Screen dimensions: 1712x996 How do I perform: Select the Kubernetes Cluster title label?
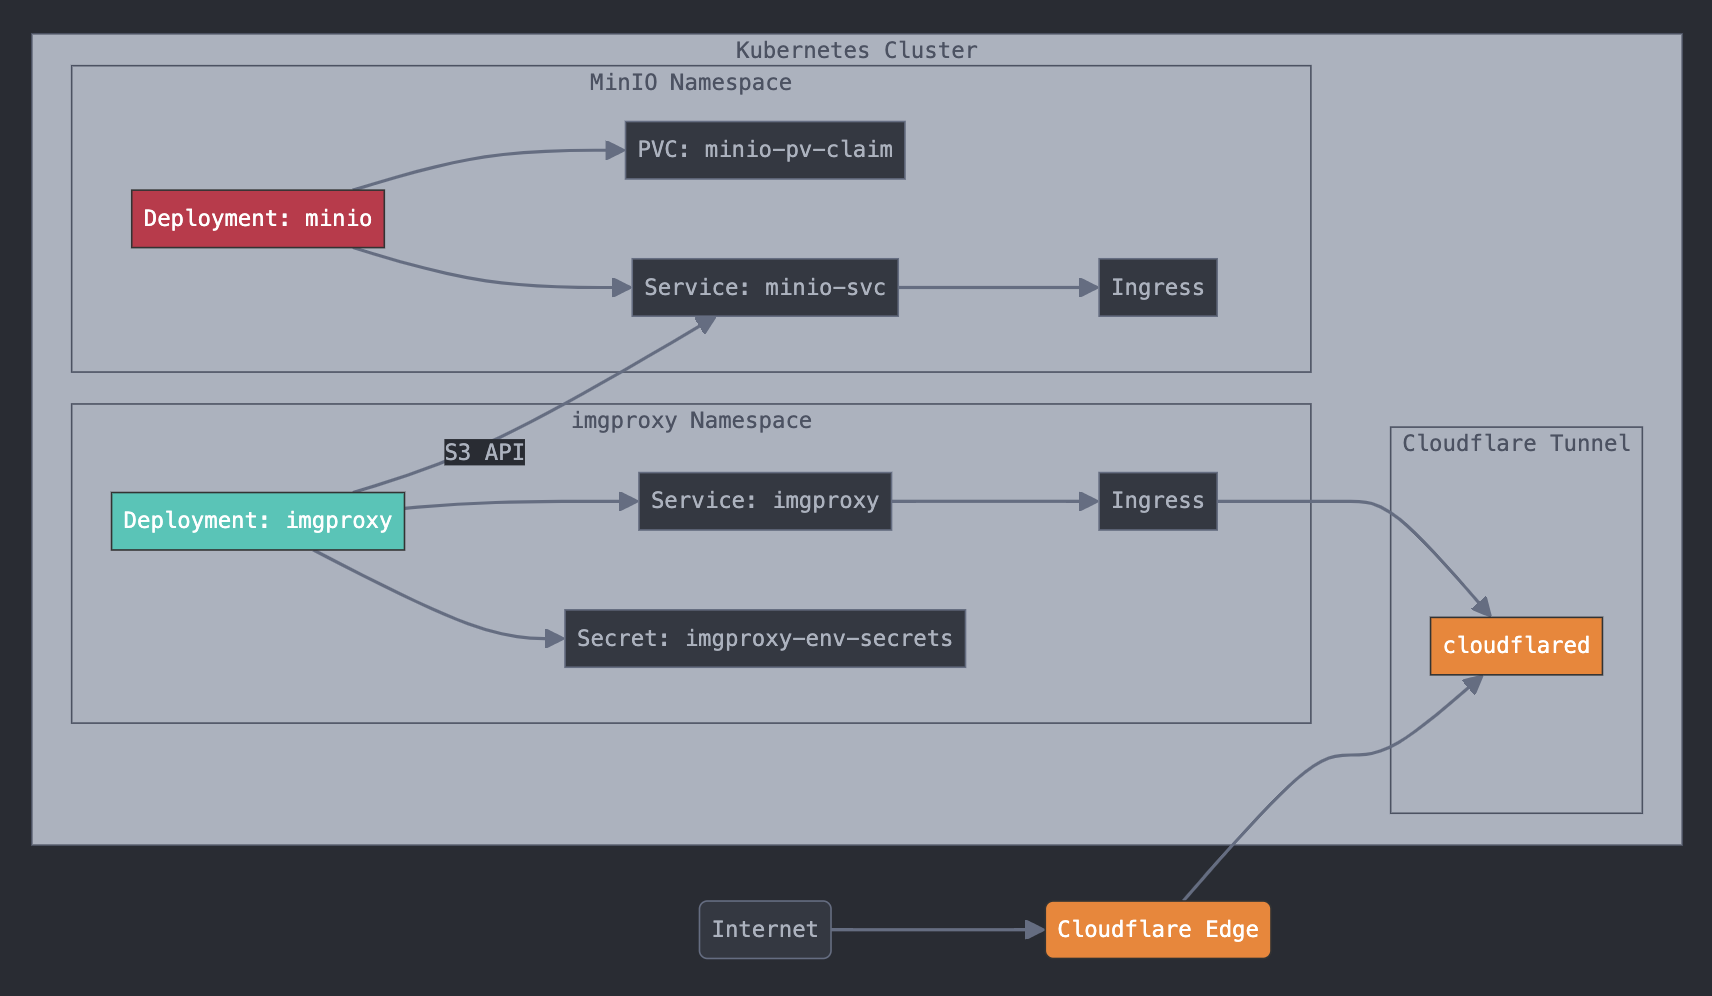coord(857,50)
